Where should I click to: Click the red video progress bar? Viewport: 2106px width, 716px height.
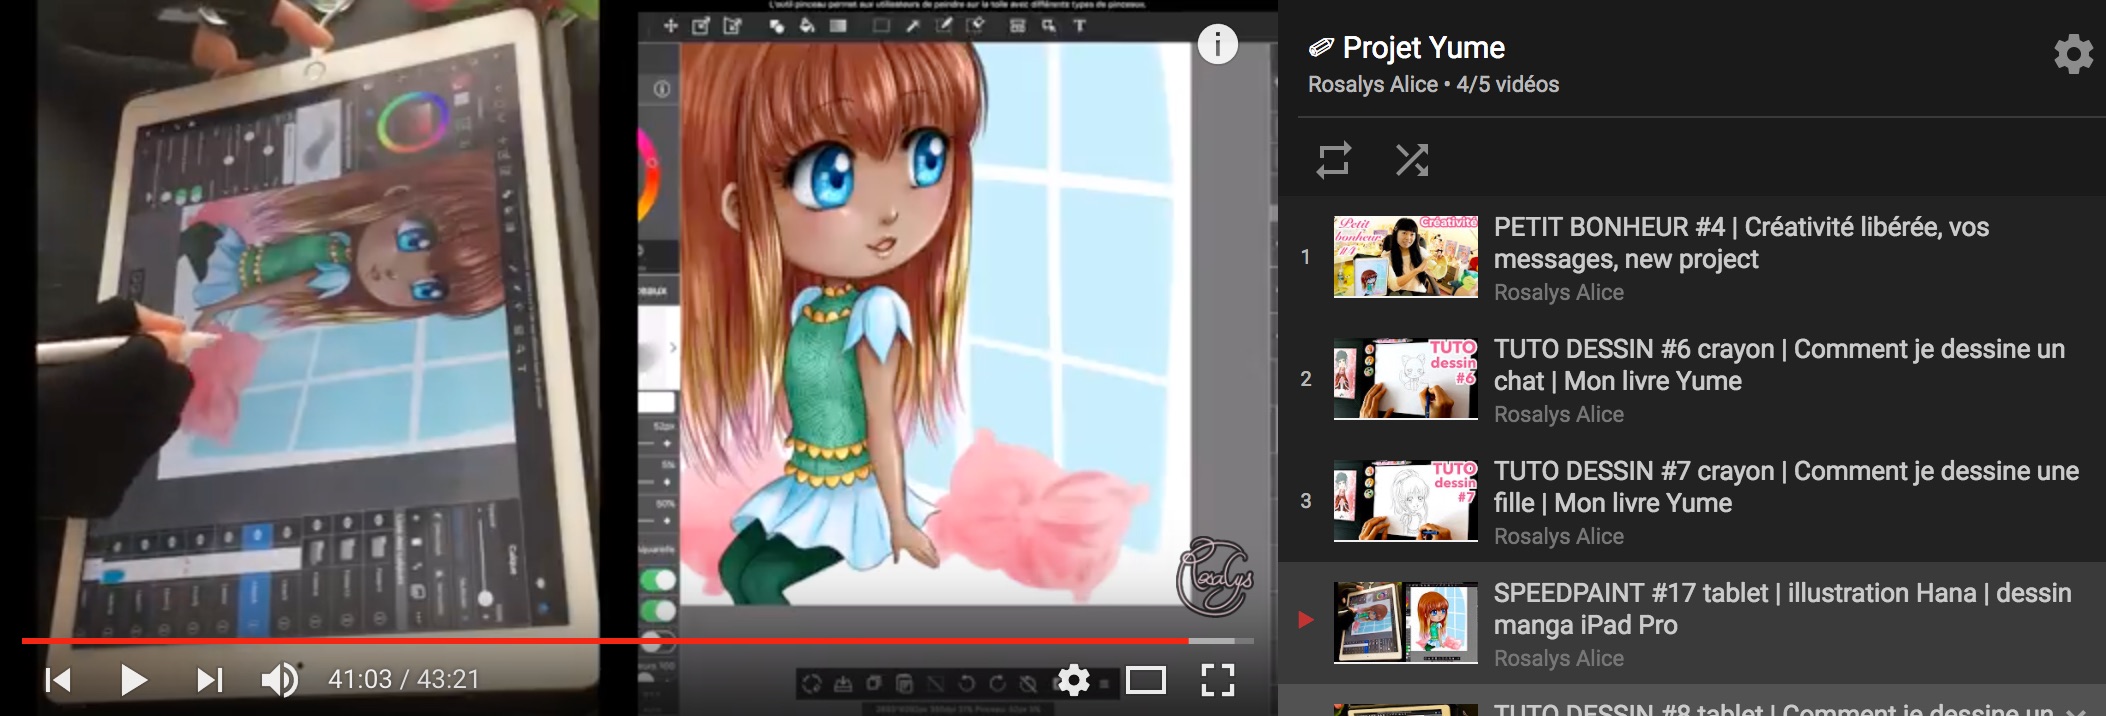tap(600, 640)
